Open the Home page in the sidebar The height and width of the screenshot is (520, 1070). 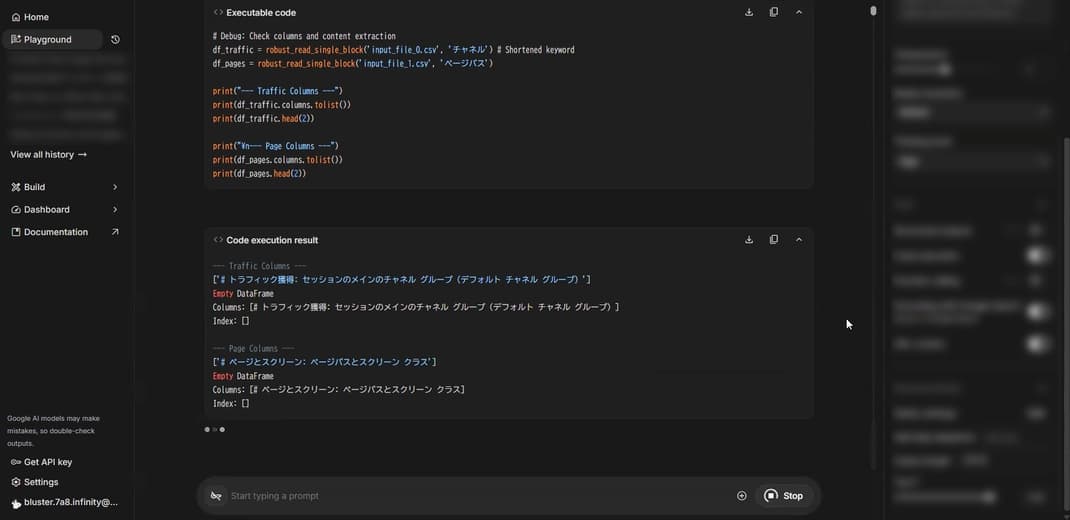point(30,17)
